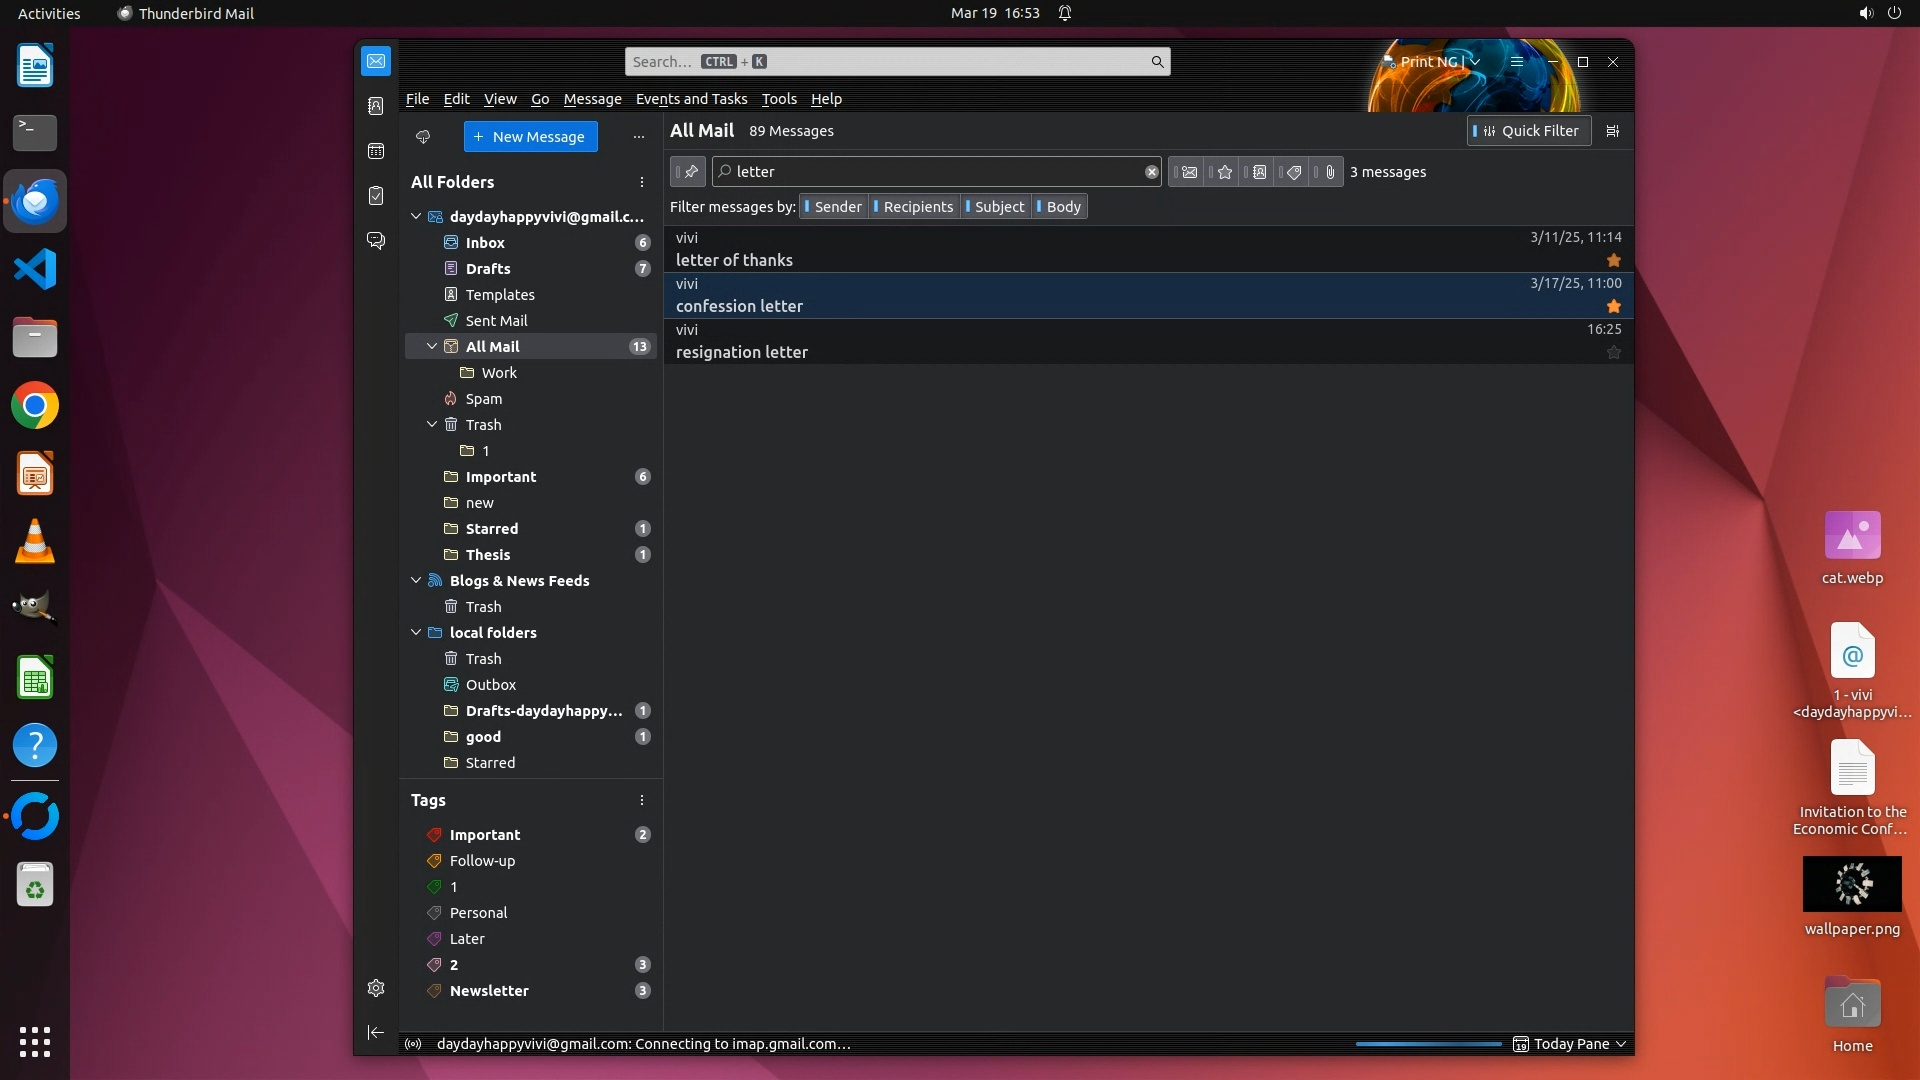1920x1080 pixels.
Task: Open the Events and Tasks menu
Action: pos(691,99)
